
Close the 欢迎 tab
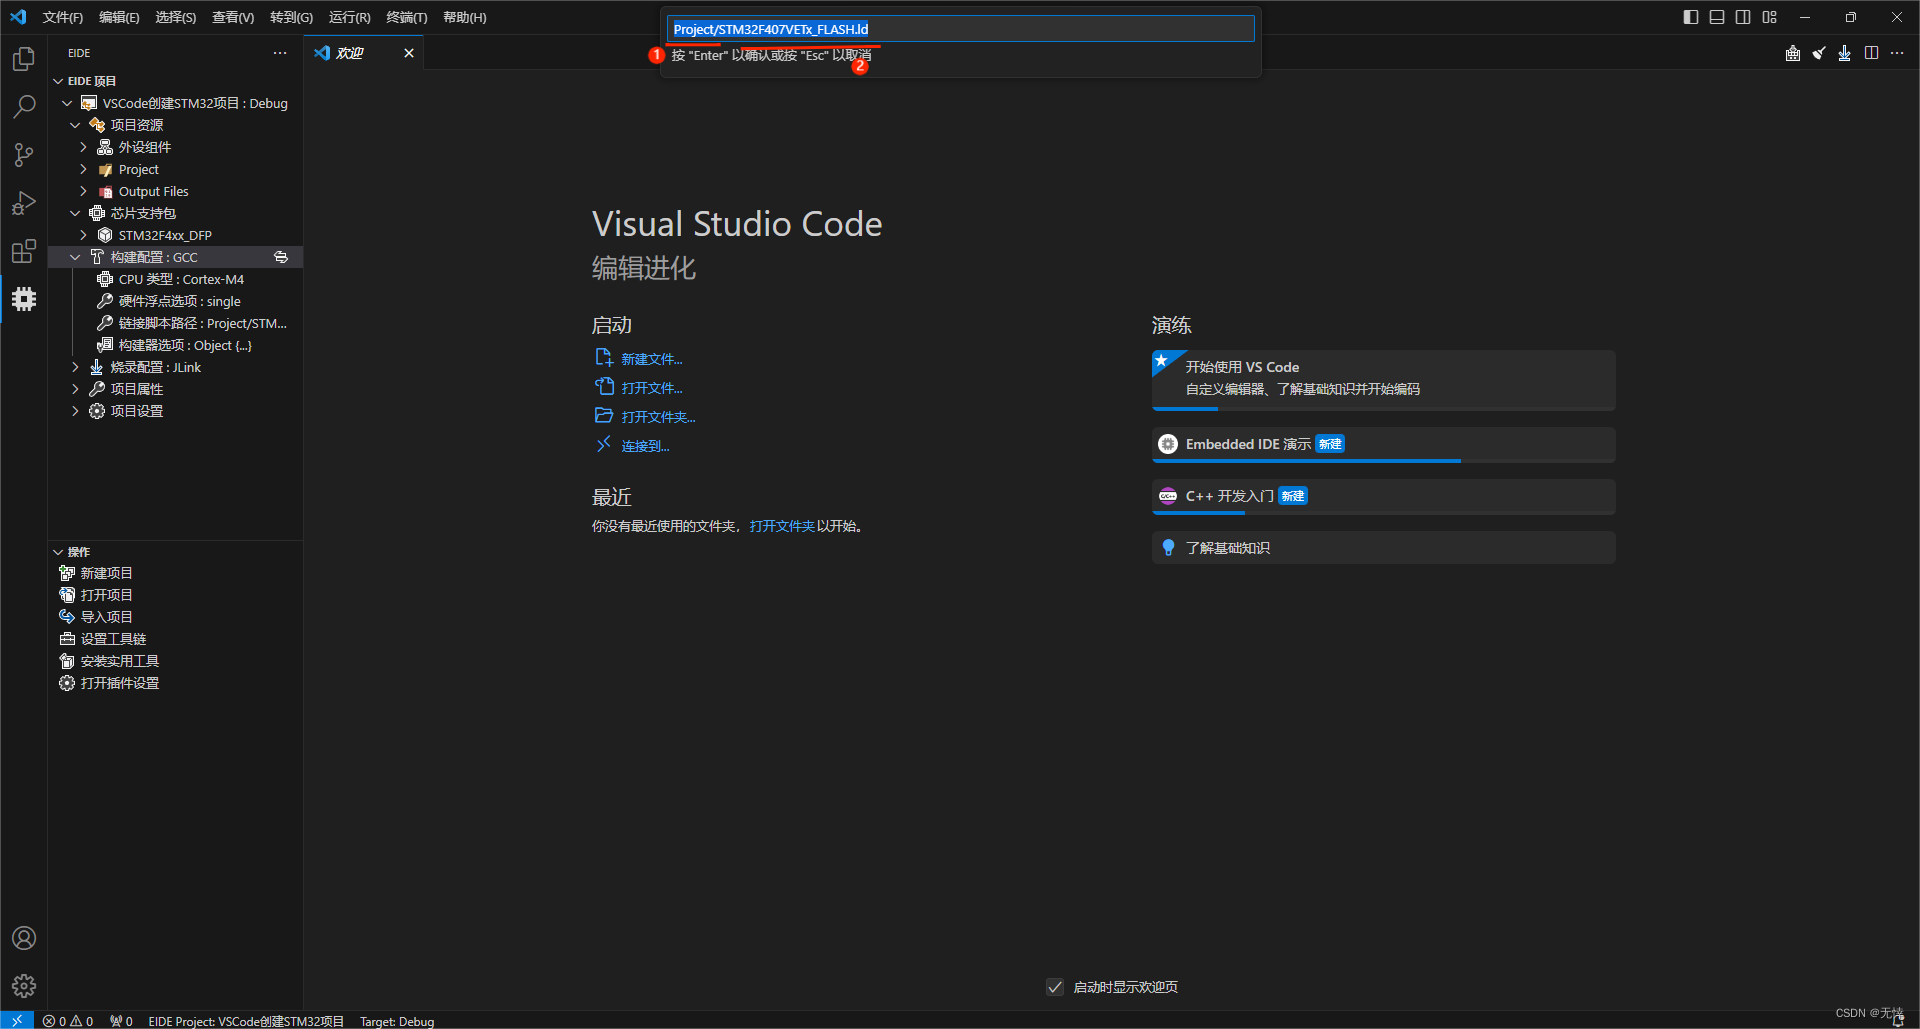click(409, 53)
